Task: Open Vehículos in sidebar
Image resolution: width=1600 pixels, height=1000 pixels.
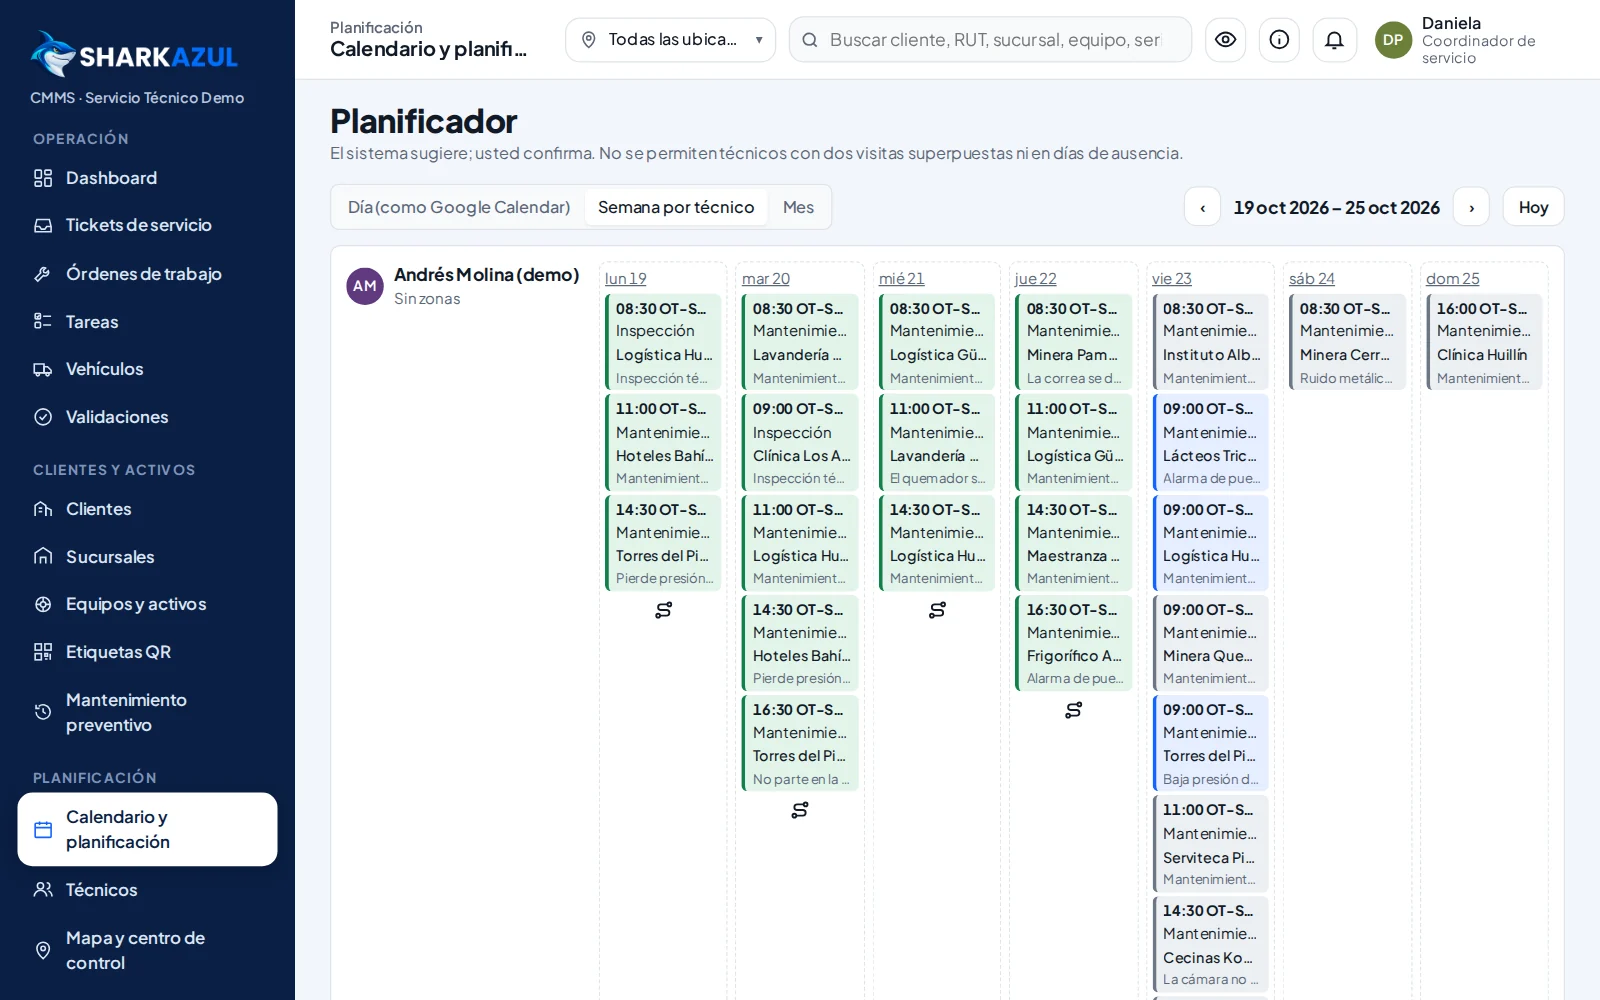Action: click(147, 369)
